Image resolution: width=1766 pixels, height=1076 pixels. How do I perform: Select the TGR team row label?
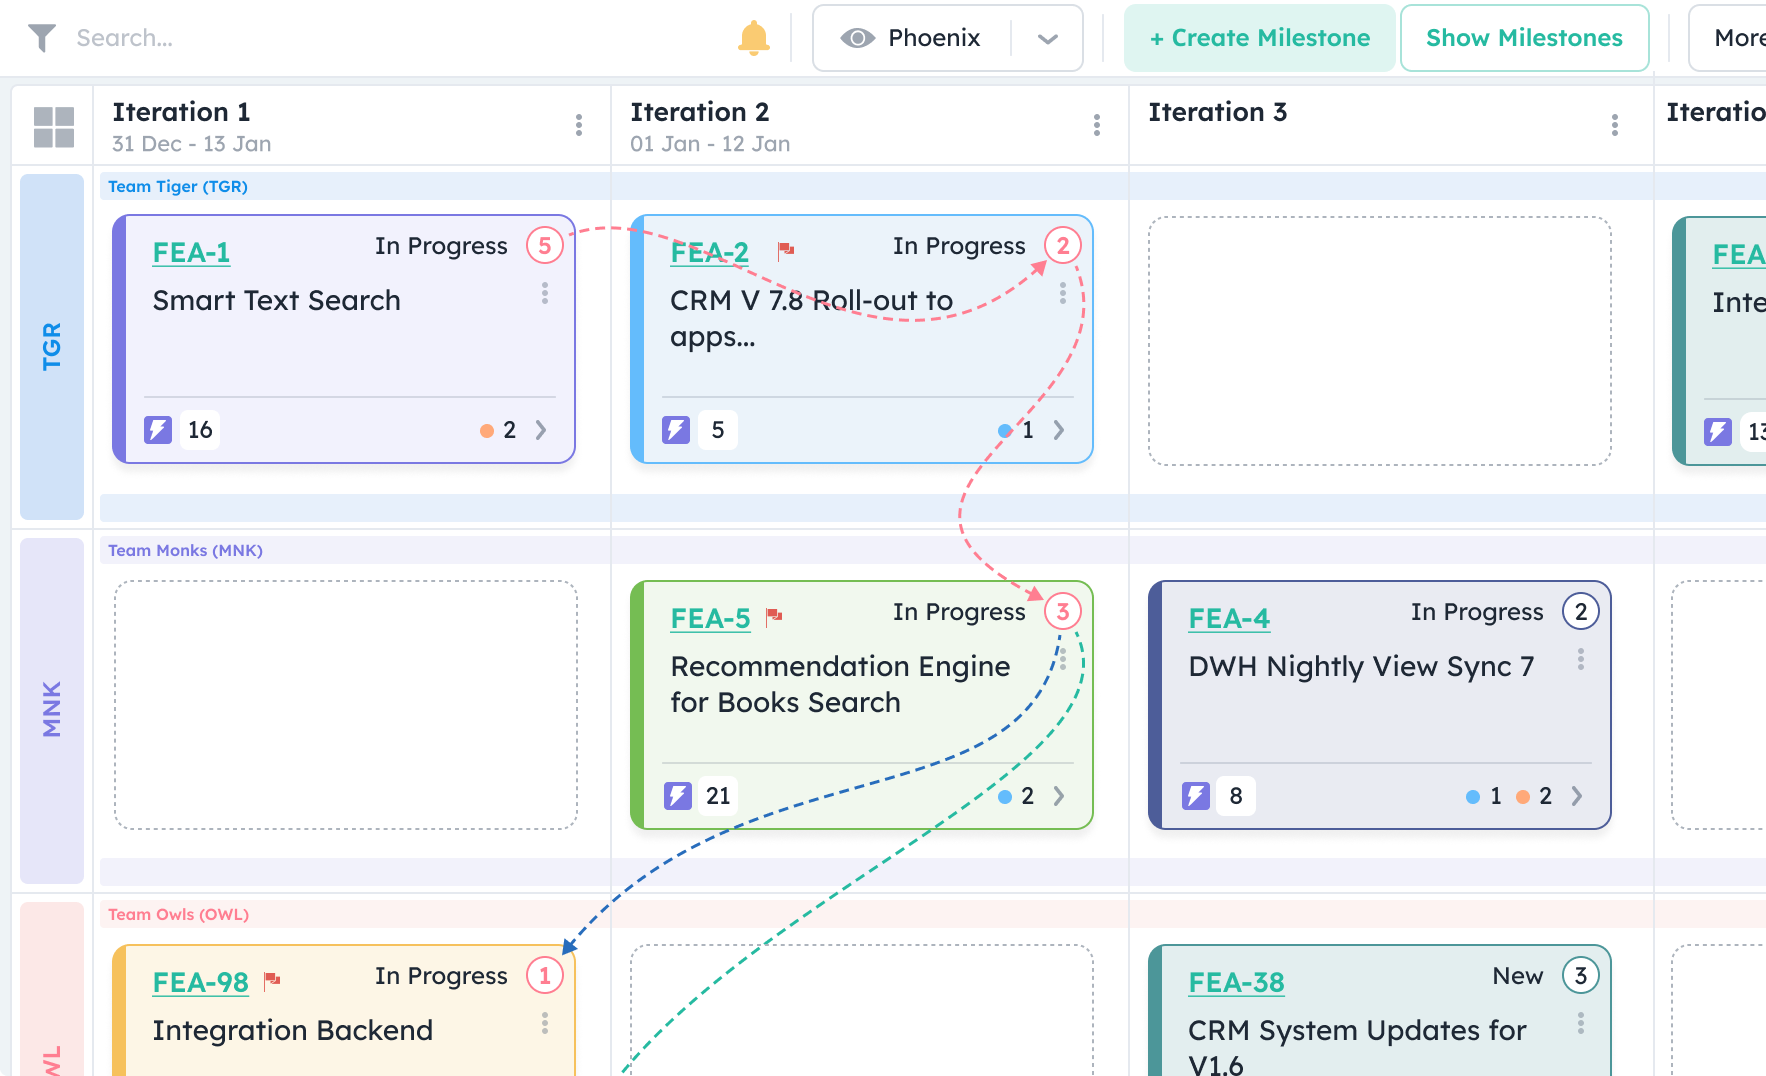[x=52, y=347]
